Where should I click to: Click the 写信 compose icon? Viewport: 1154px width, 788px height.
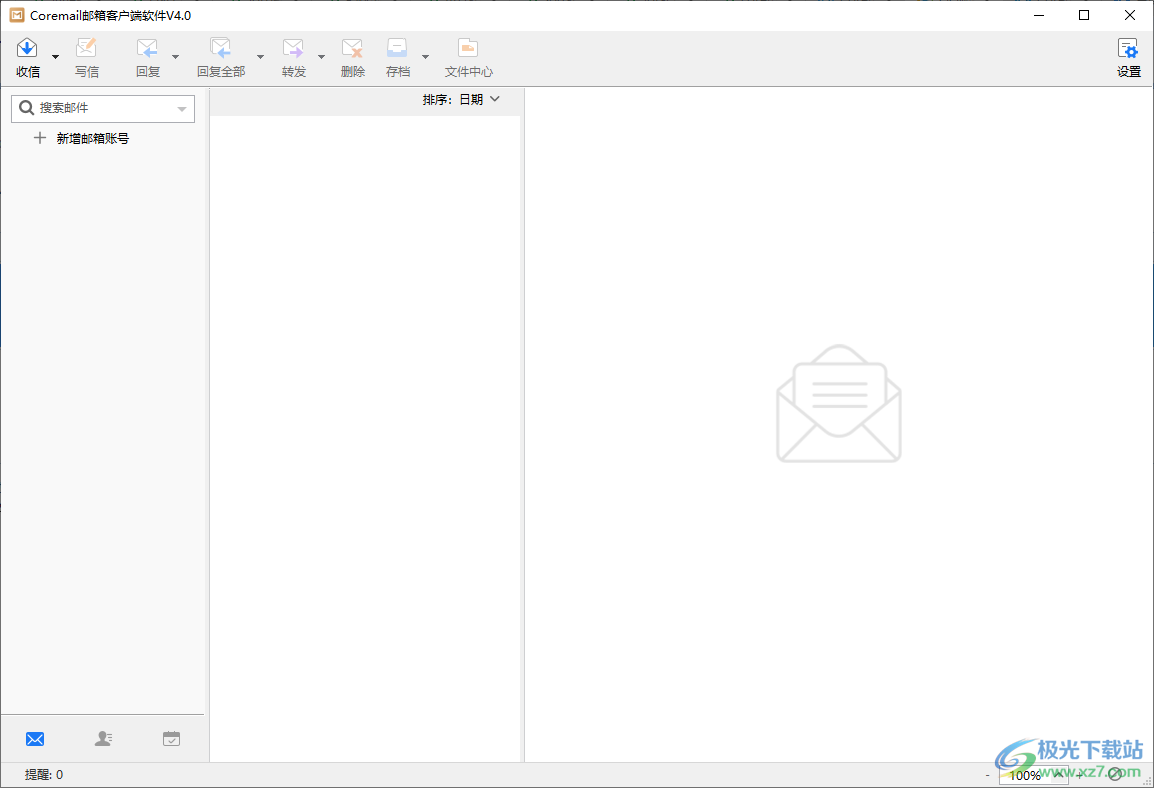coord(86,49)
